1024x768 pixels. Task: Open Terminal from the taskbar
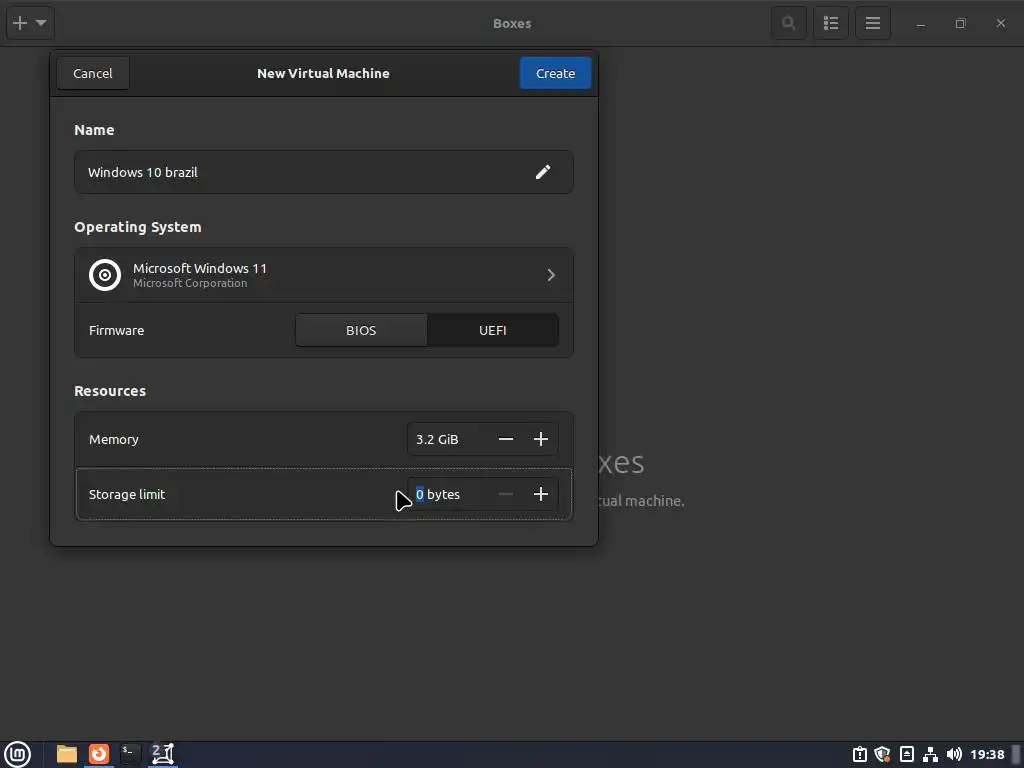tap(131, 754)
